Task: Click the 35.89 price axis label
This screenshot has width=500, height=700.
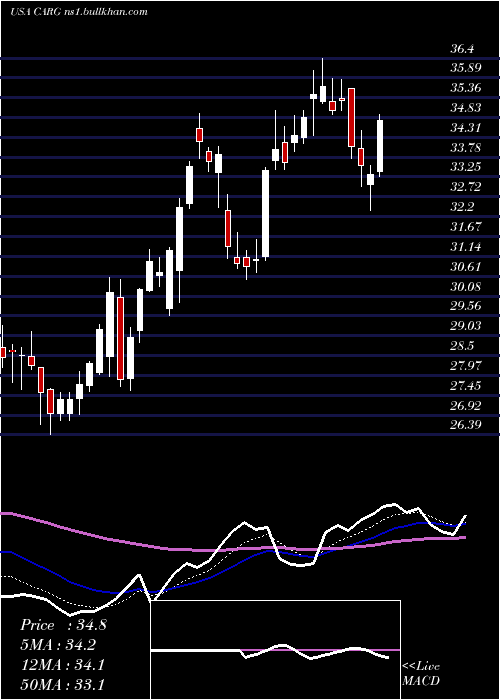Action: click(x=465, y=68)
